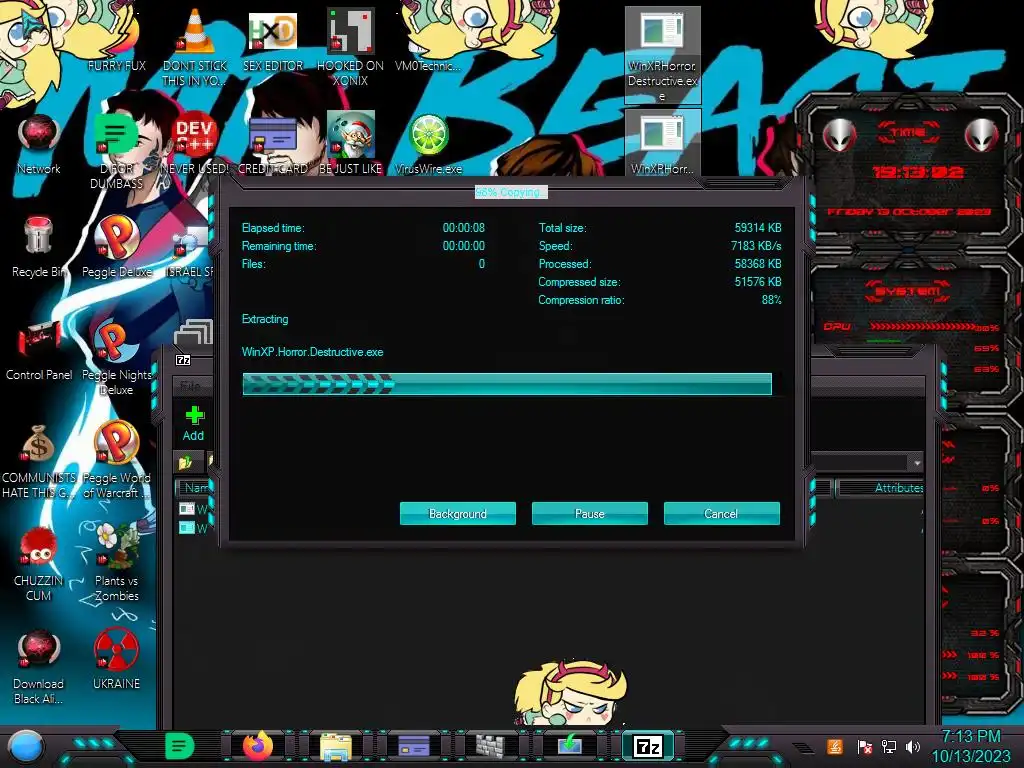This screenshot has width=1024, height=768.
Task: Launch Plants vs Zombies
Action: pyautogui.click(x=116, y=564)
